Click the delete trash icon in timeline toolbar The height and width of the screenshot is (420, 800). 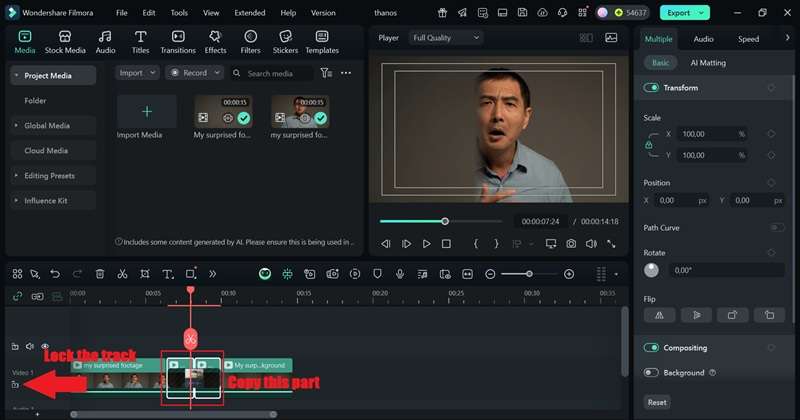[x=100, y=274]
